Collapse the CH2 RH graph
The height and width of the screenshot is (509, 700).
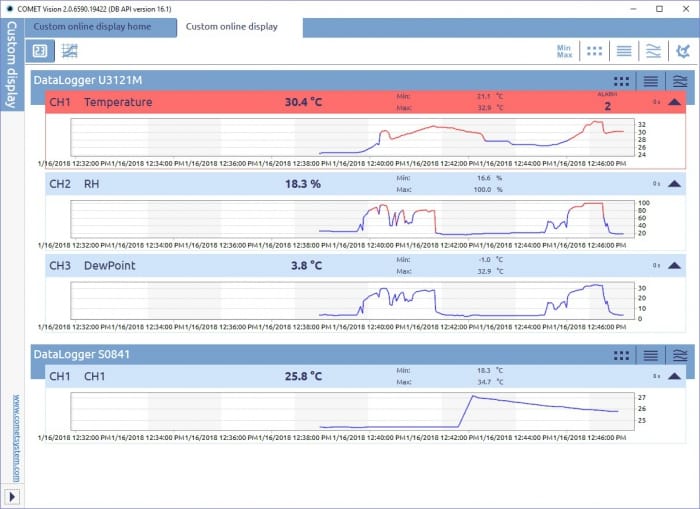tap(675, 184)
